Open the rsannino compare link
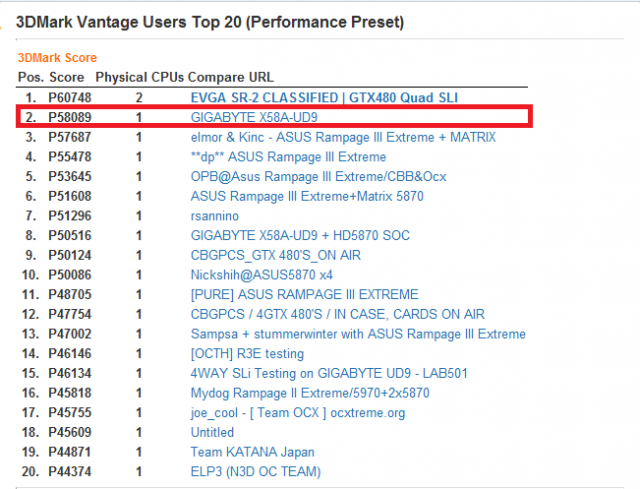 coord(215,216)
